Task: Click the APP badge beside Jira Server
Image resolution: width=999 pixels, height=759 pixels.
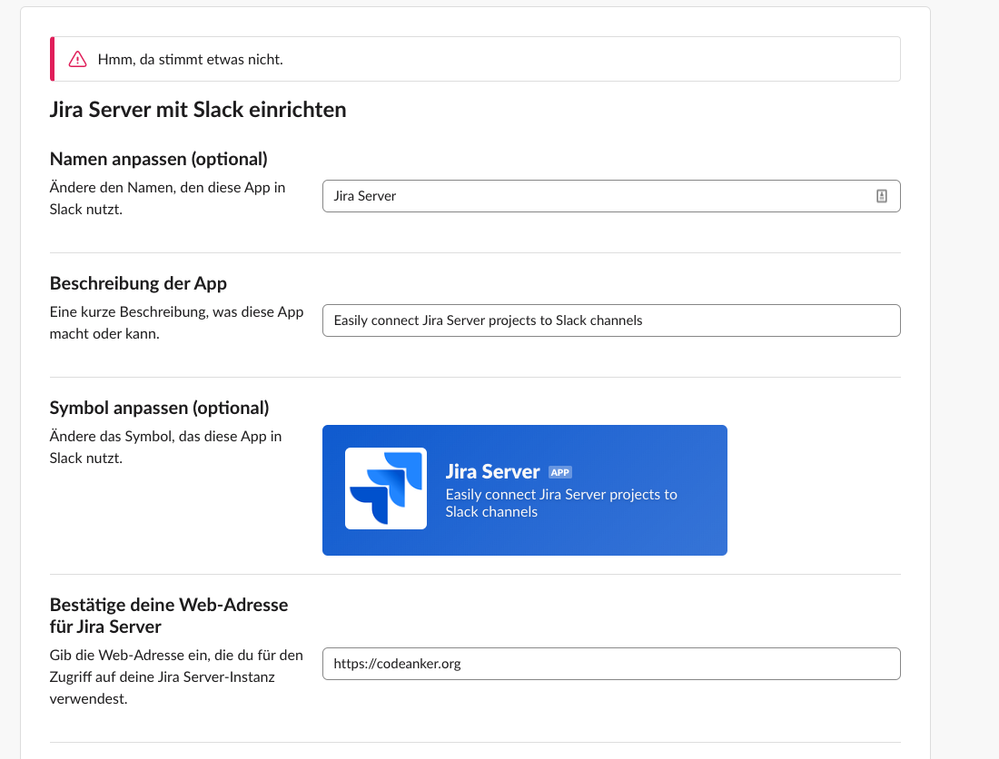Action: [x=560, y=472]
